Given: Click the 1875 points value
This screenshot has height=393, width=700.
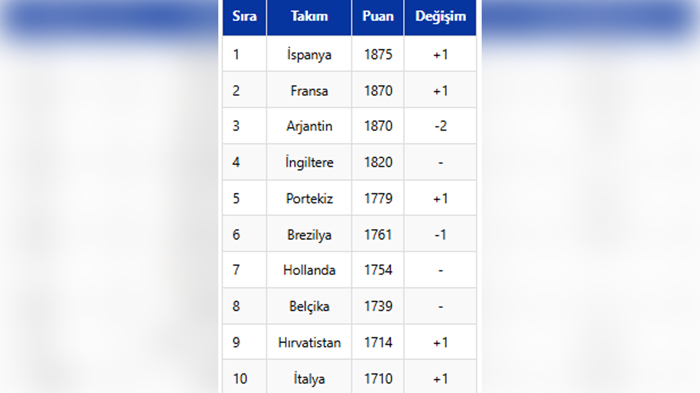Looking at the screenshot, I should 378,54.
